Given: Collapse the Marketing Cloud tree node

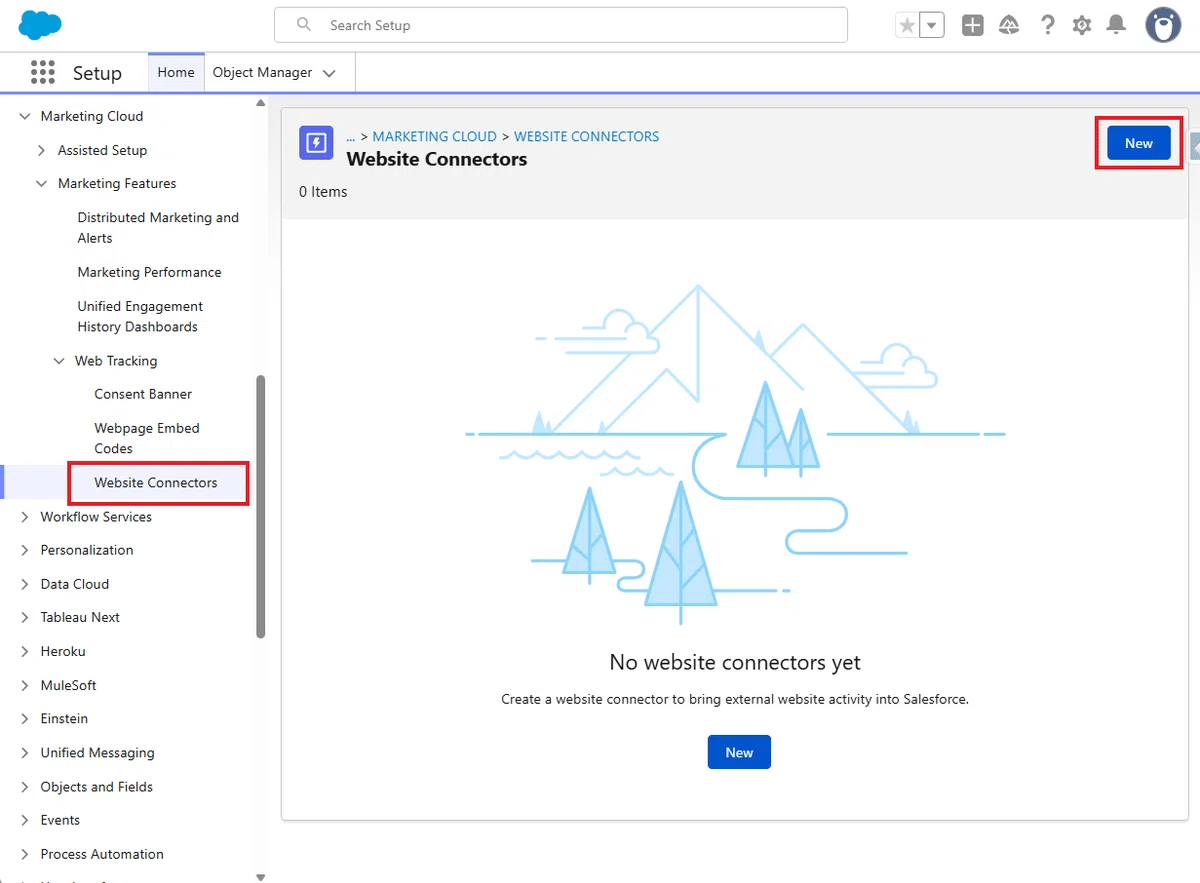Looking at the screenshot, I should click(25, 116).
